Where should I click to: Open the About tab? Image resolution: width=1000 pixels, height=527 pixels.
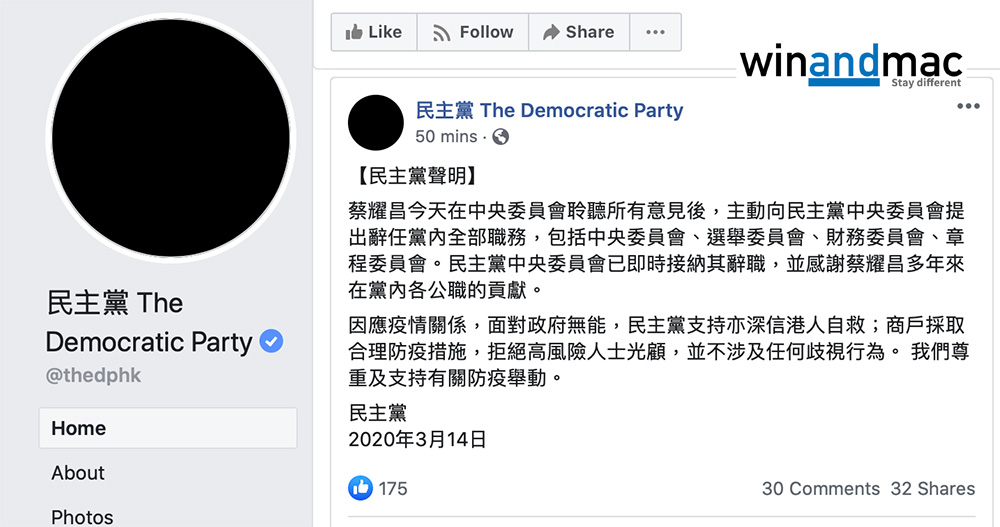78,473
